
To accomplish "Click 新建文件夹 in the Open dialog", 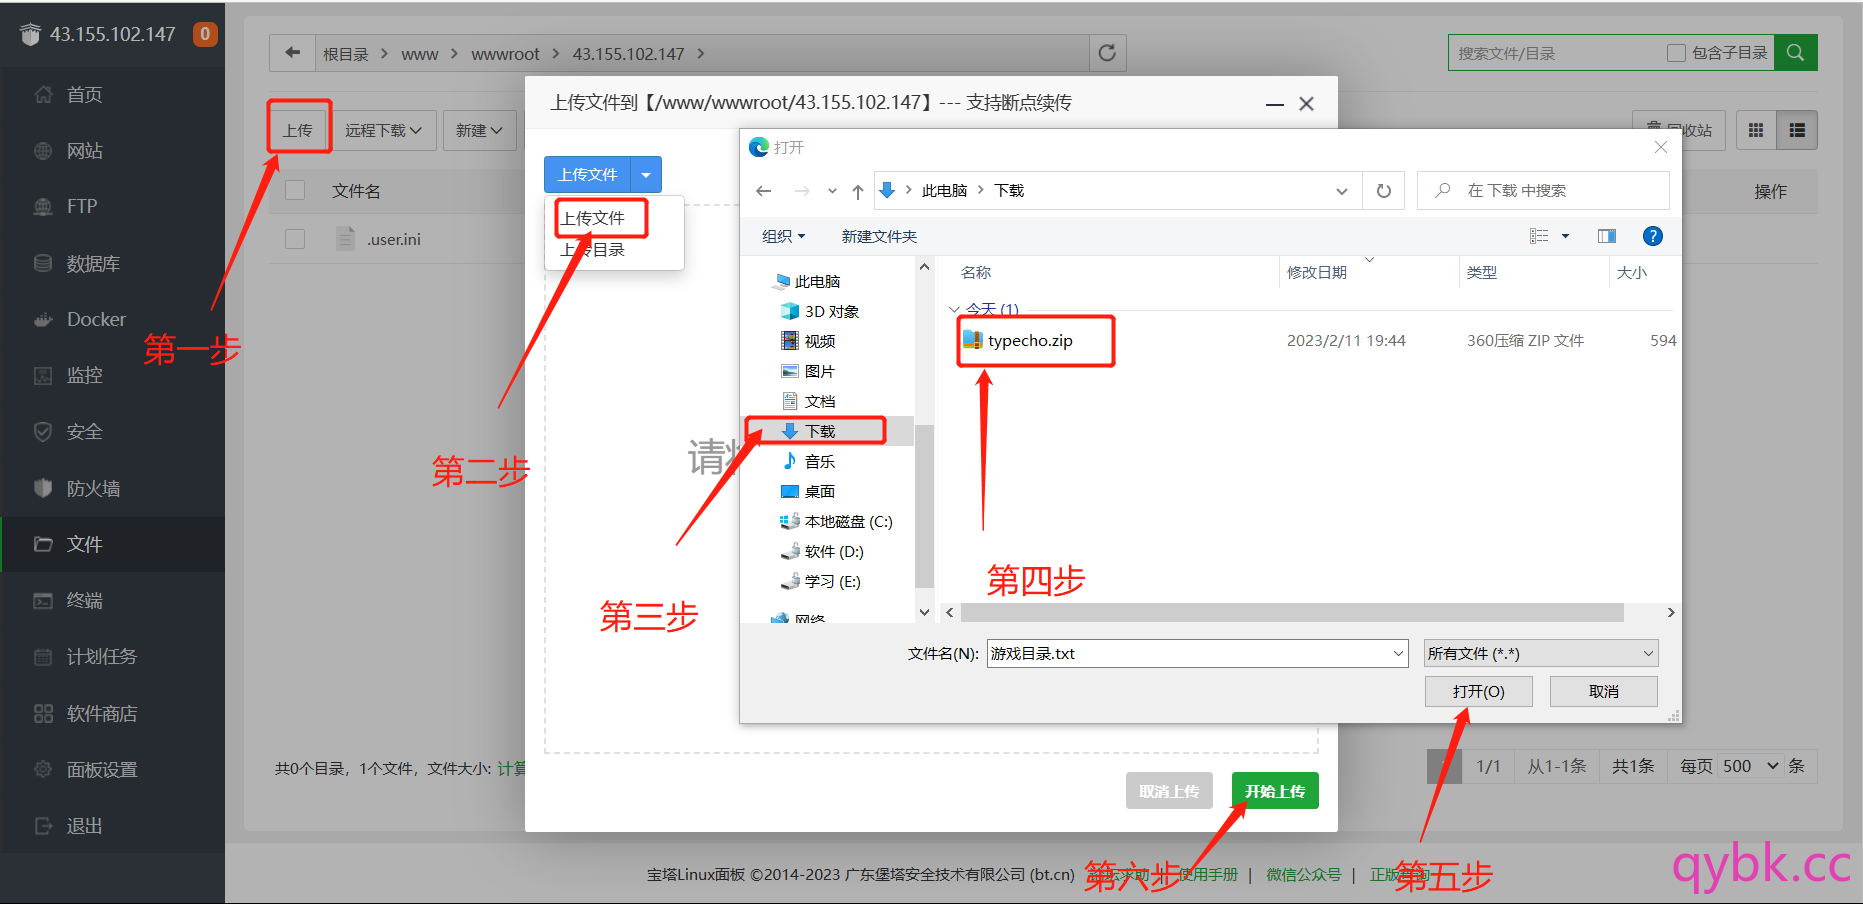I will [x=879, y=236].
